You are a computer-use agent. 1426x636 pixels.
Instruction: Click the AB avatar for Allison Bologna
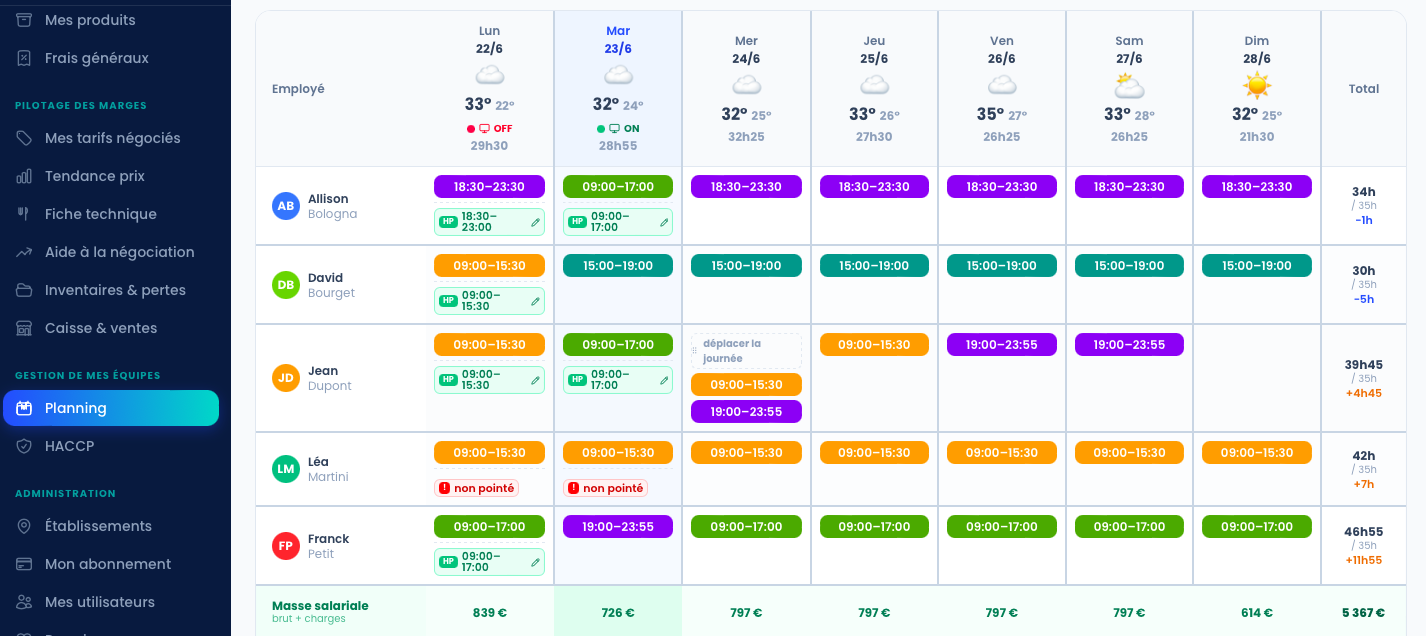286,206
